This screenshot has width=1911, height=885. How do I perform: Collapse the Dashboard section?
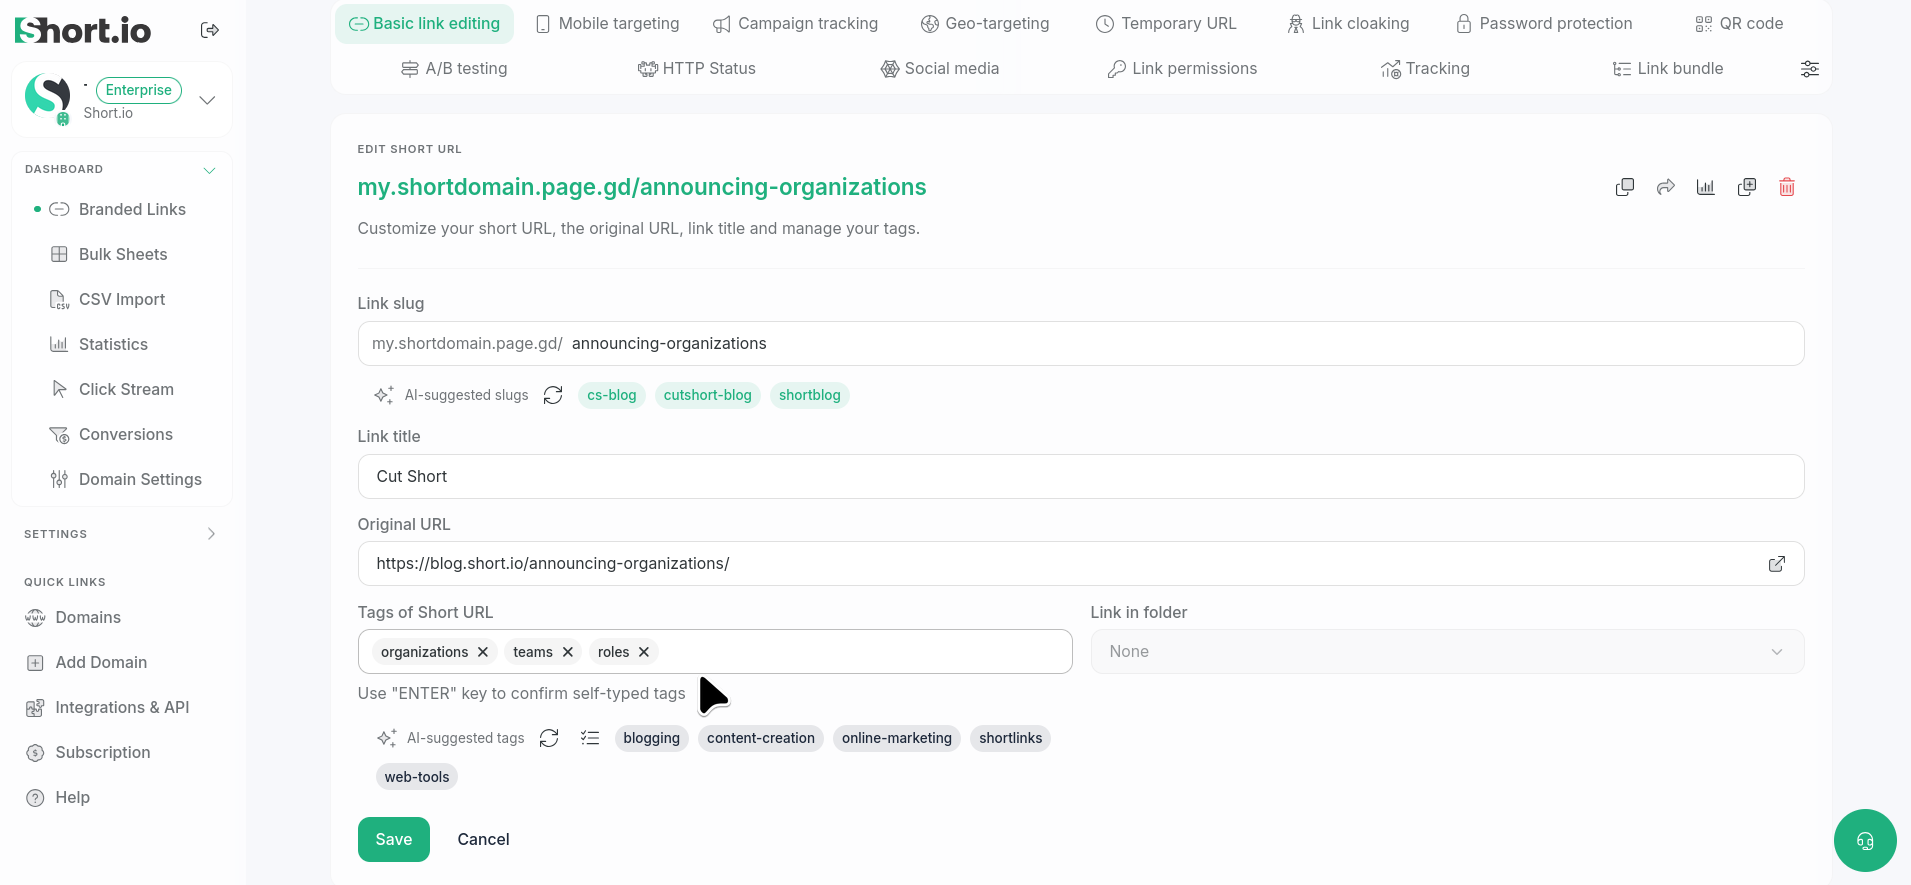point(210,170)
